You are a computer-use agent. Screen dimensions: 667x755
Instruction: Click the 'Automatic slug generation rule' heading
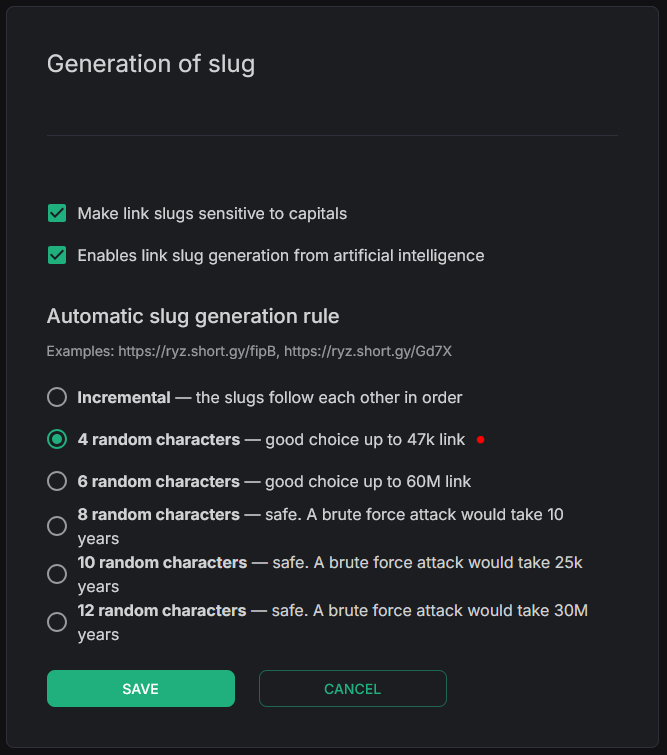(x=193, y=316)
